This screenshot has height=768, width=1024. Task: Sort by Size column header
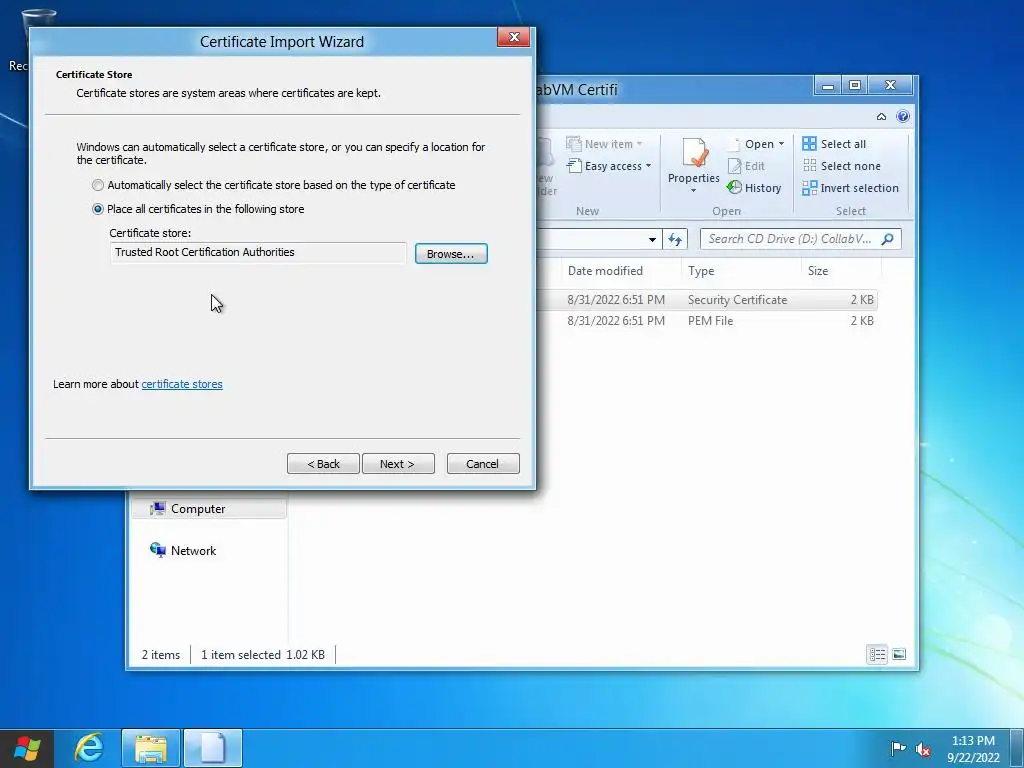818,270
